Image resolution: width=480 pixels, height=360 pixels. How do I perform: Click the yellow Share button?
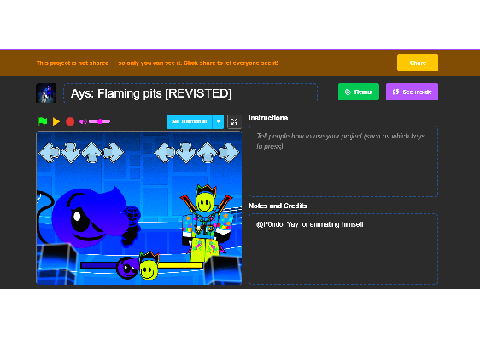click(x=417, y=63)
